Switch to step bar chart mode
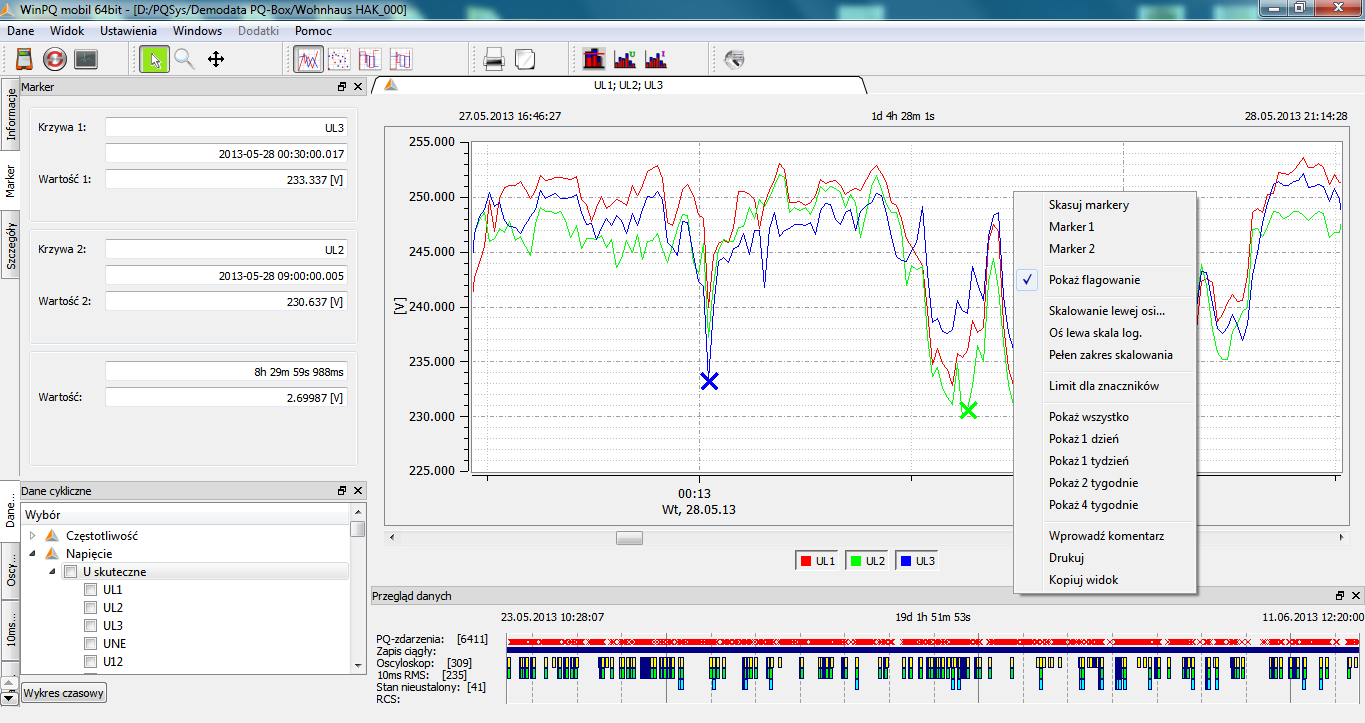Screen dimensions: 1365x723 (370, 59)
